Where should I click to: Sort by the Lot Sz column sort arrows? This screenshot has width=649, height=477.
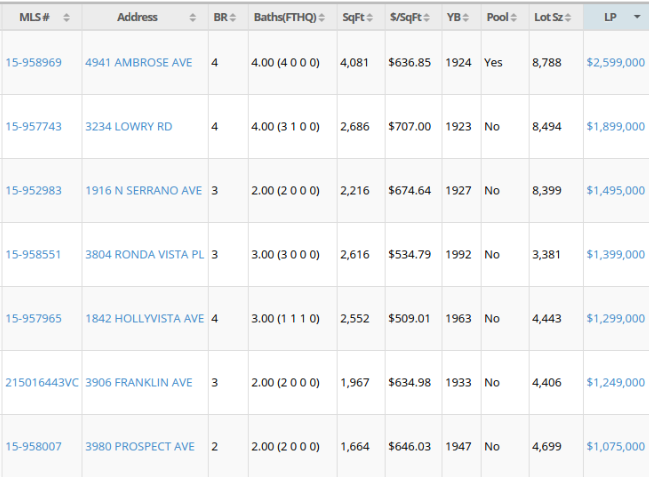coord(568,17)
